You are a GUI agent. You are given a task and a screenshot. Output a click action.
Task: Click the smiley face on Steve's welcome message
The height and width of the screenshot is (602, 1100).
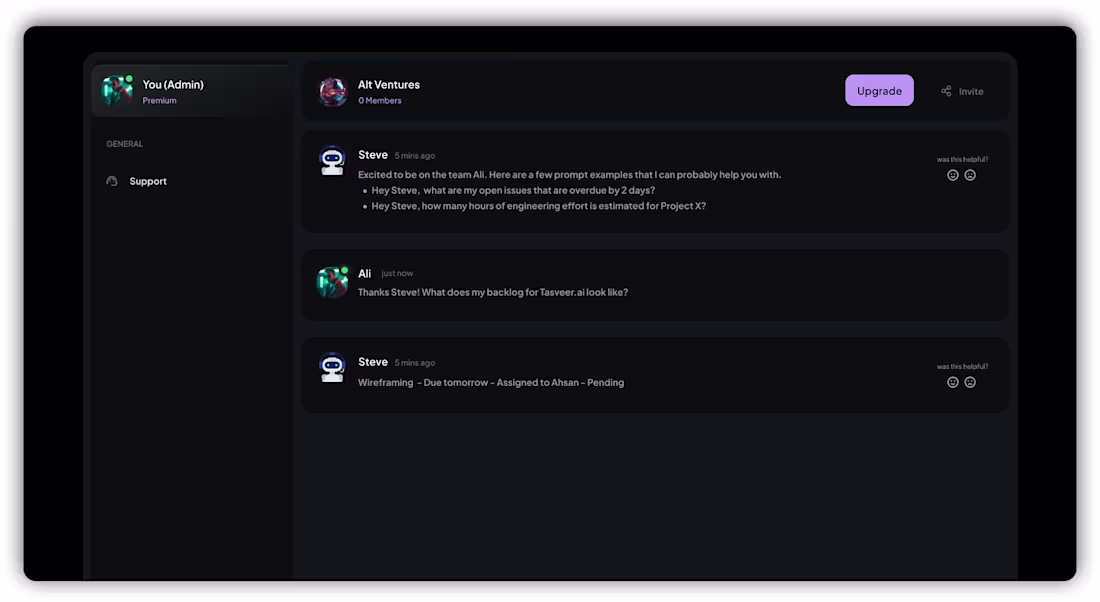click(953, 175)
